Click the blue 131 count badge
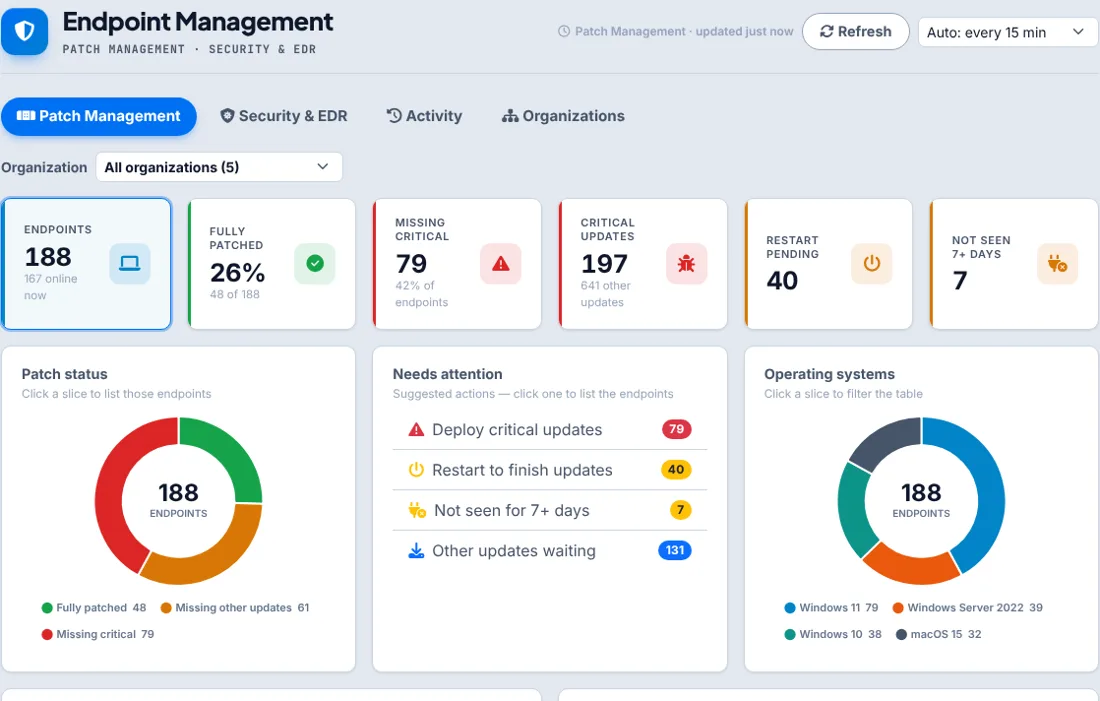Image resolution: width=1100 pixels, height=701 pixels. [675, 550]
